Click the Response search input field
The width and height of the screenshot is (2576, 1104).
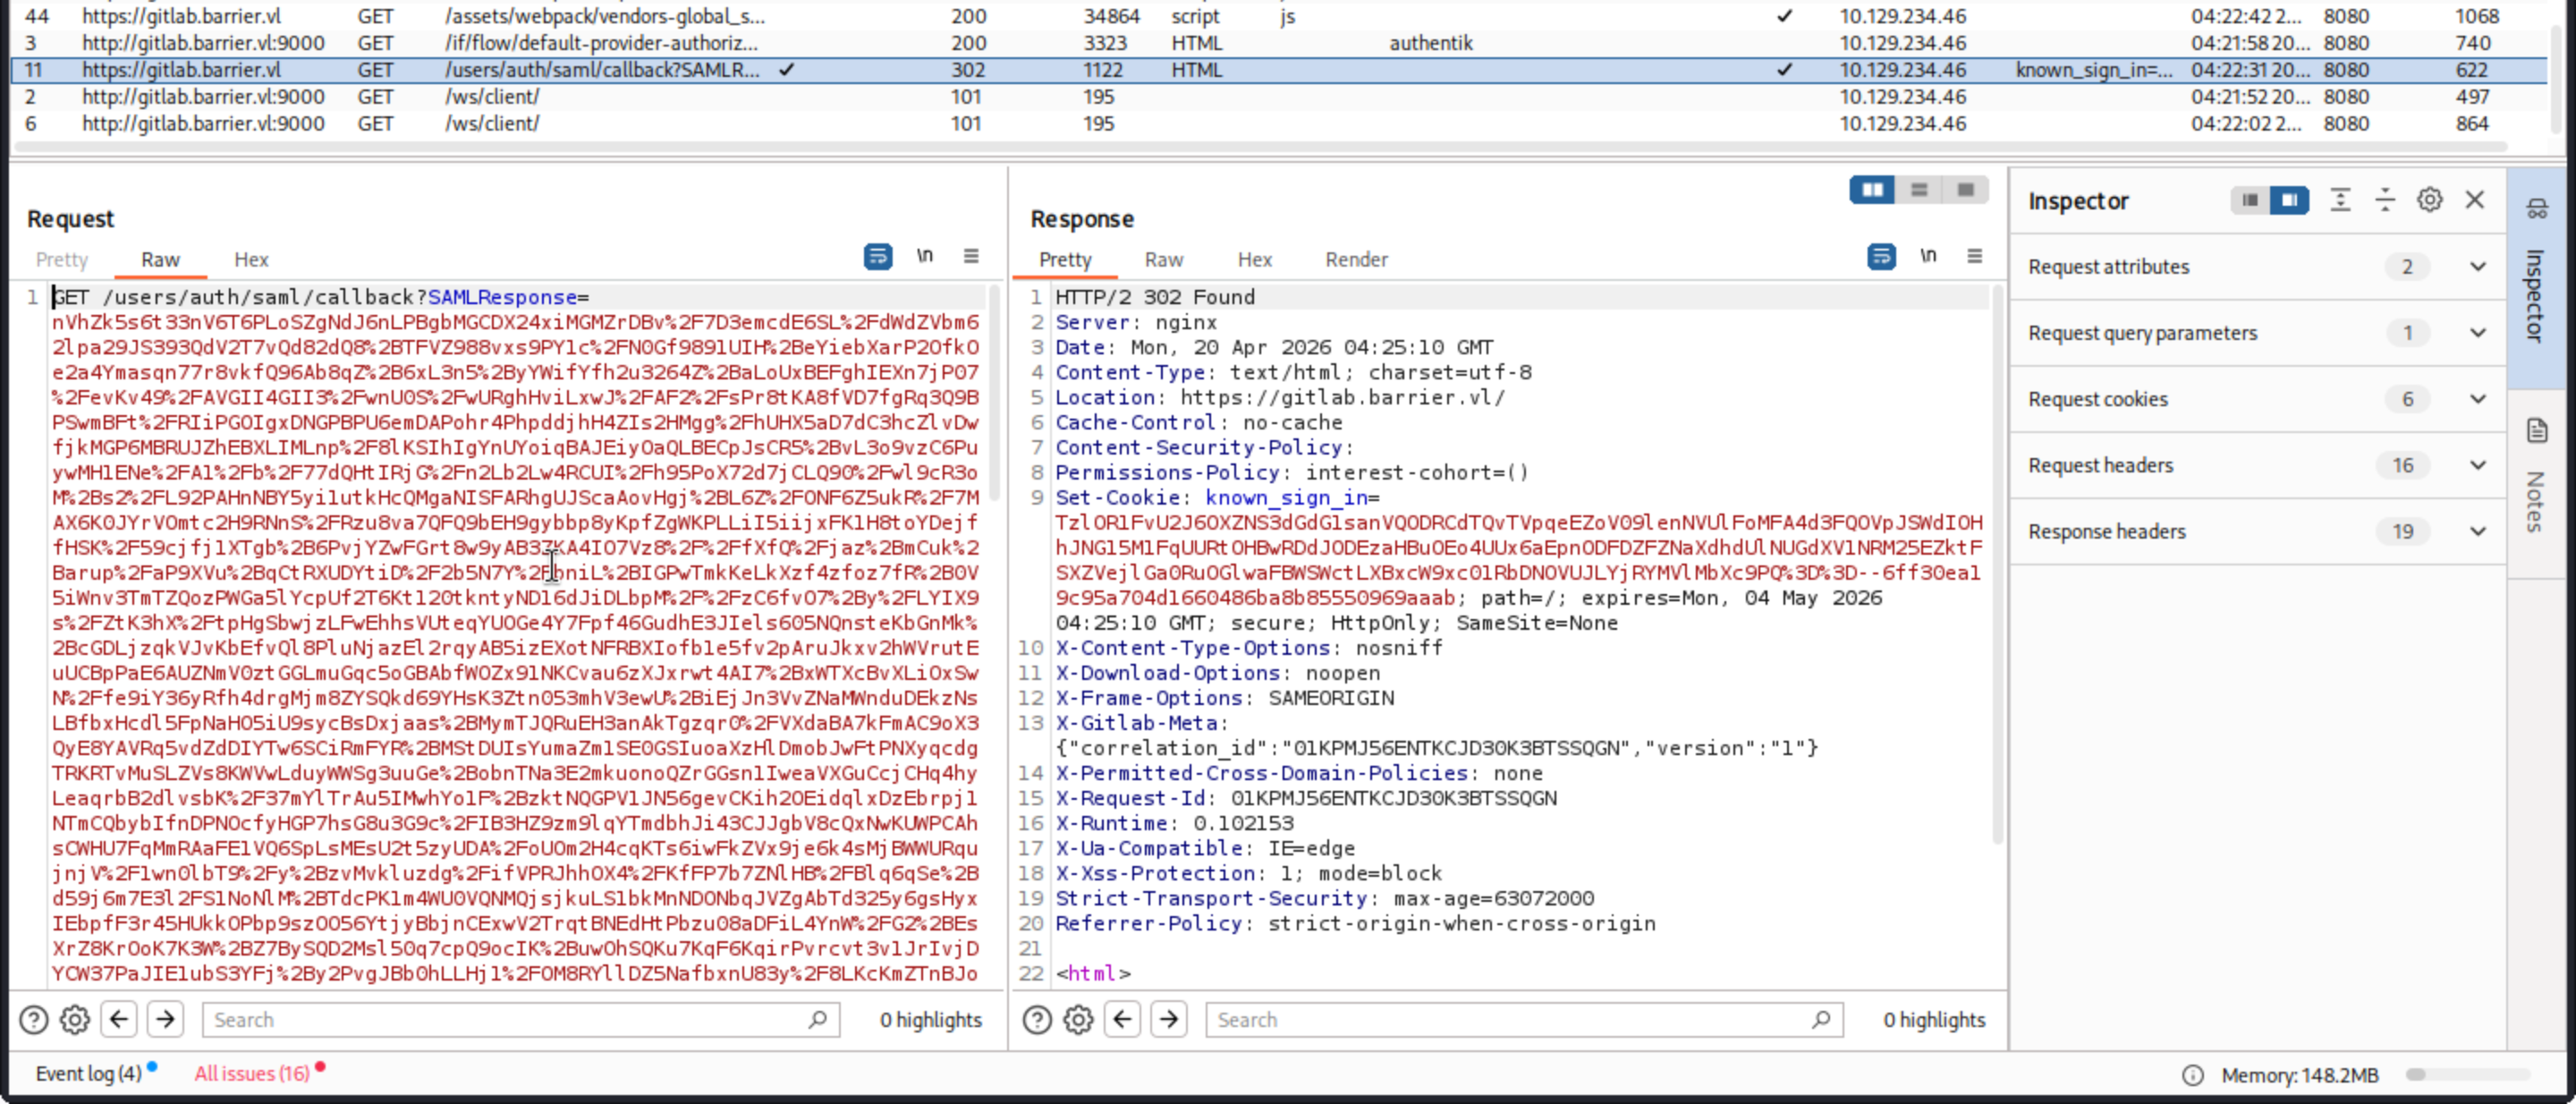(1510, 1020)
